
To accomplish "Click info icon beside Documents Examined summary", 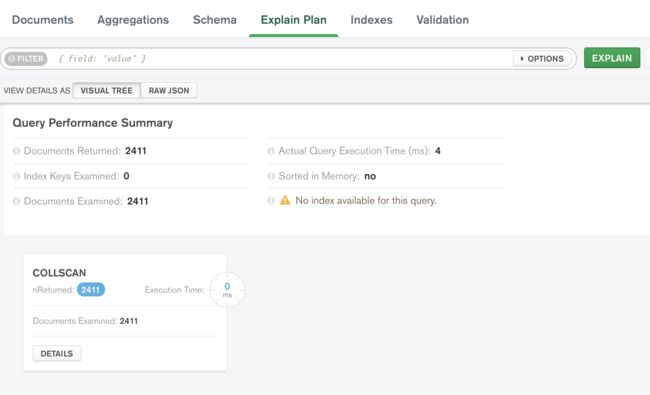I will [x=16, y=201].
